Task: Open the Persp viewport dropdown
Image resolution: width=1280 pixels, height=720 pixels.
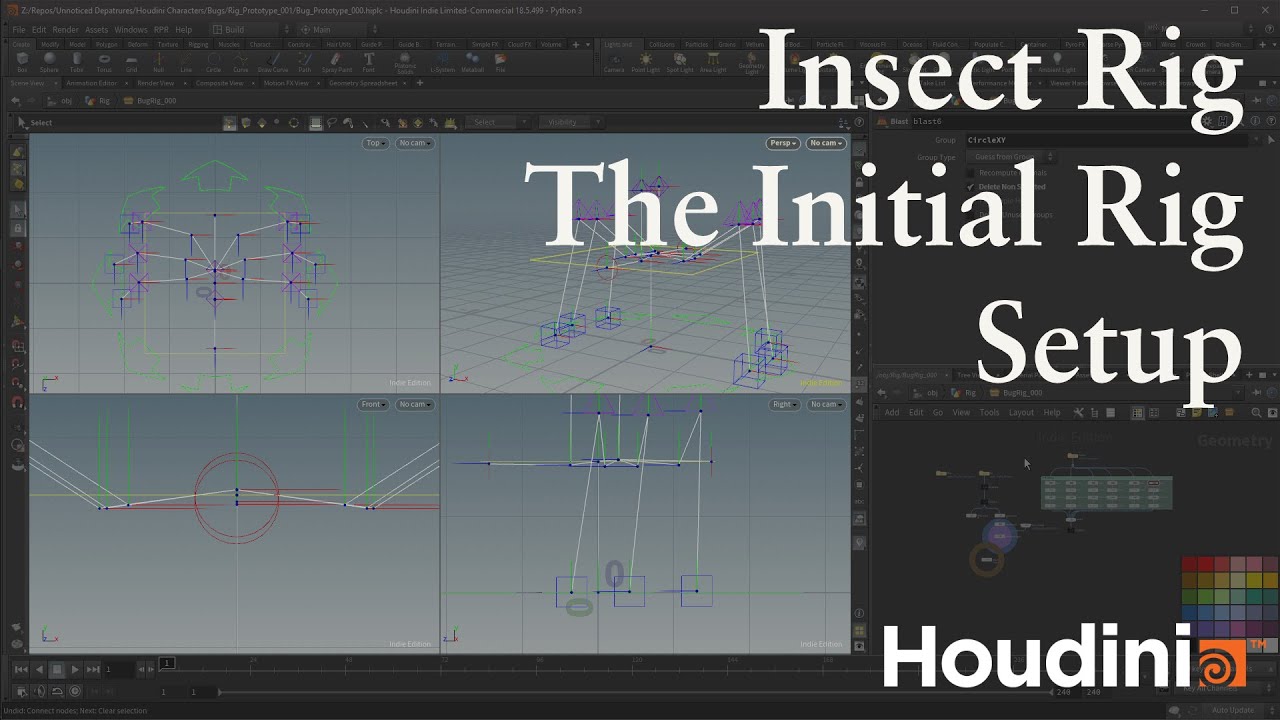Action: (783, 144)
